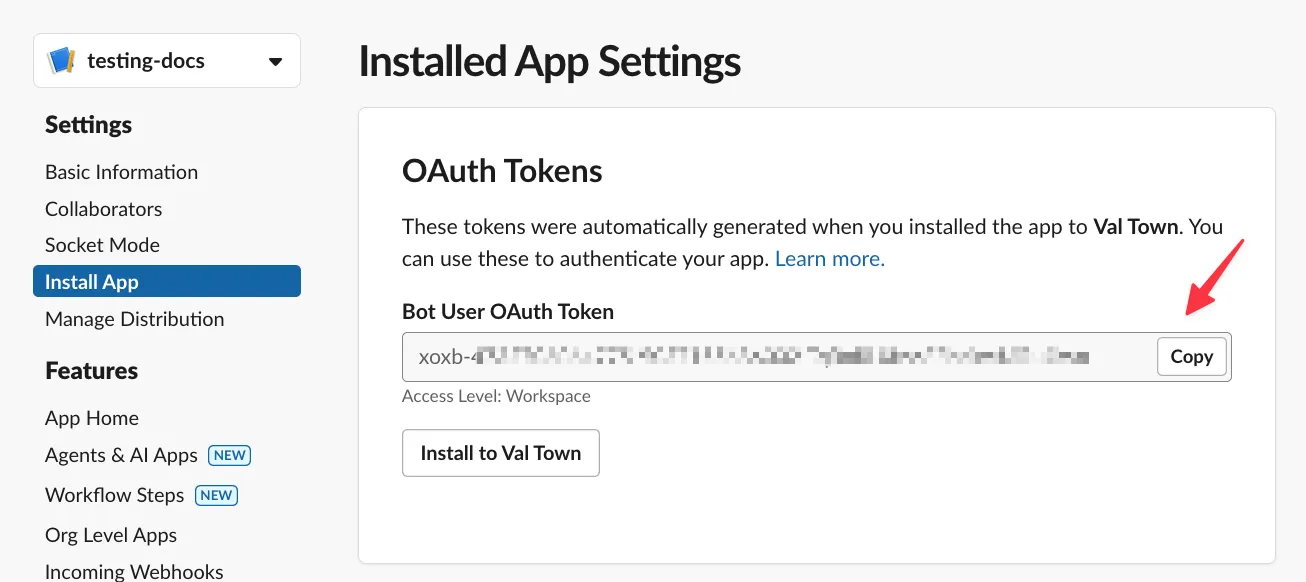Click the NEW badge beside Agents & AI Apps
This screenshot has width=1306, height=582.
(x=229, y=455)
